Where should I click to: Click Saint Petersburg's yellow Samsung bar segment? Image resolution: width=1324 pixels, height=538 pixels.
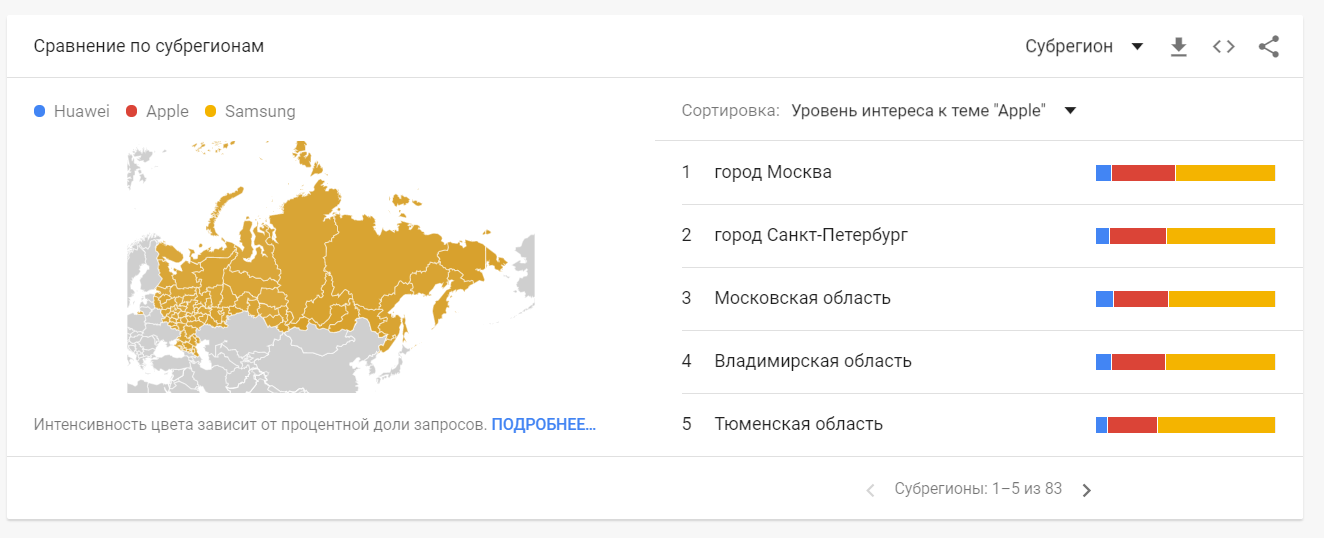1220,236
